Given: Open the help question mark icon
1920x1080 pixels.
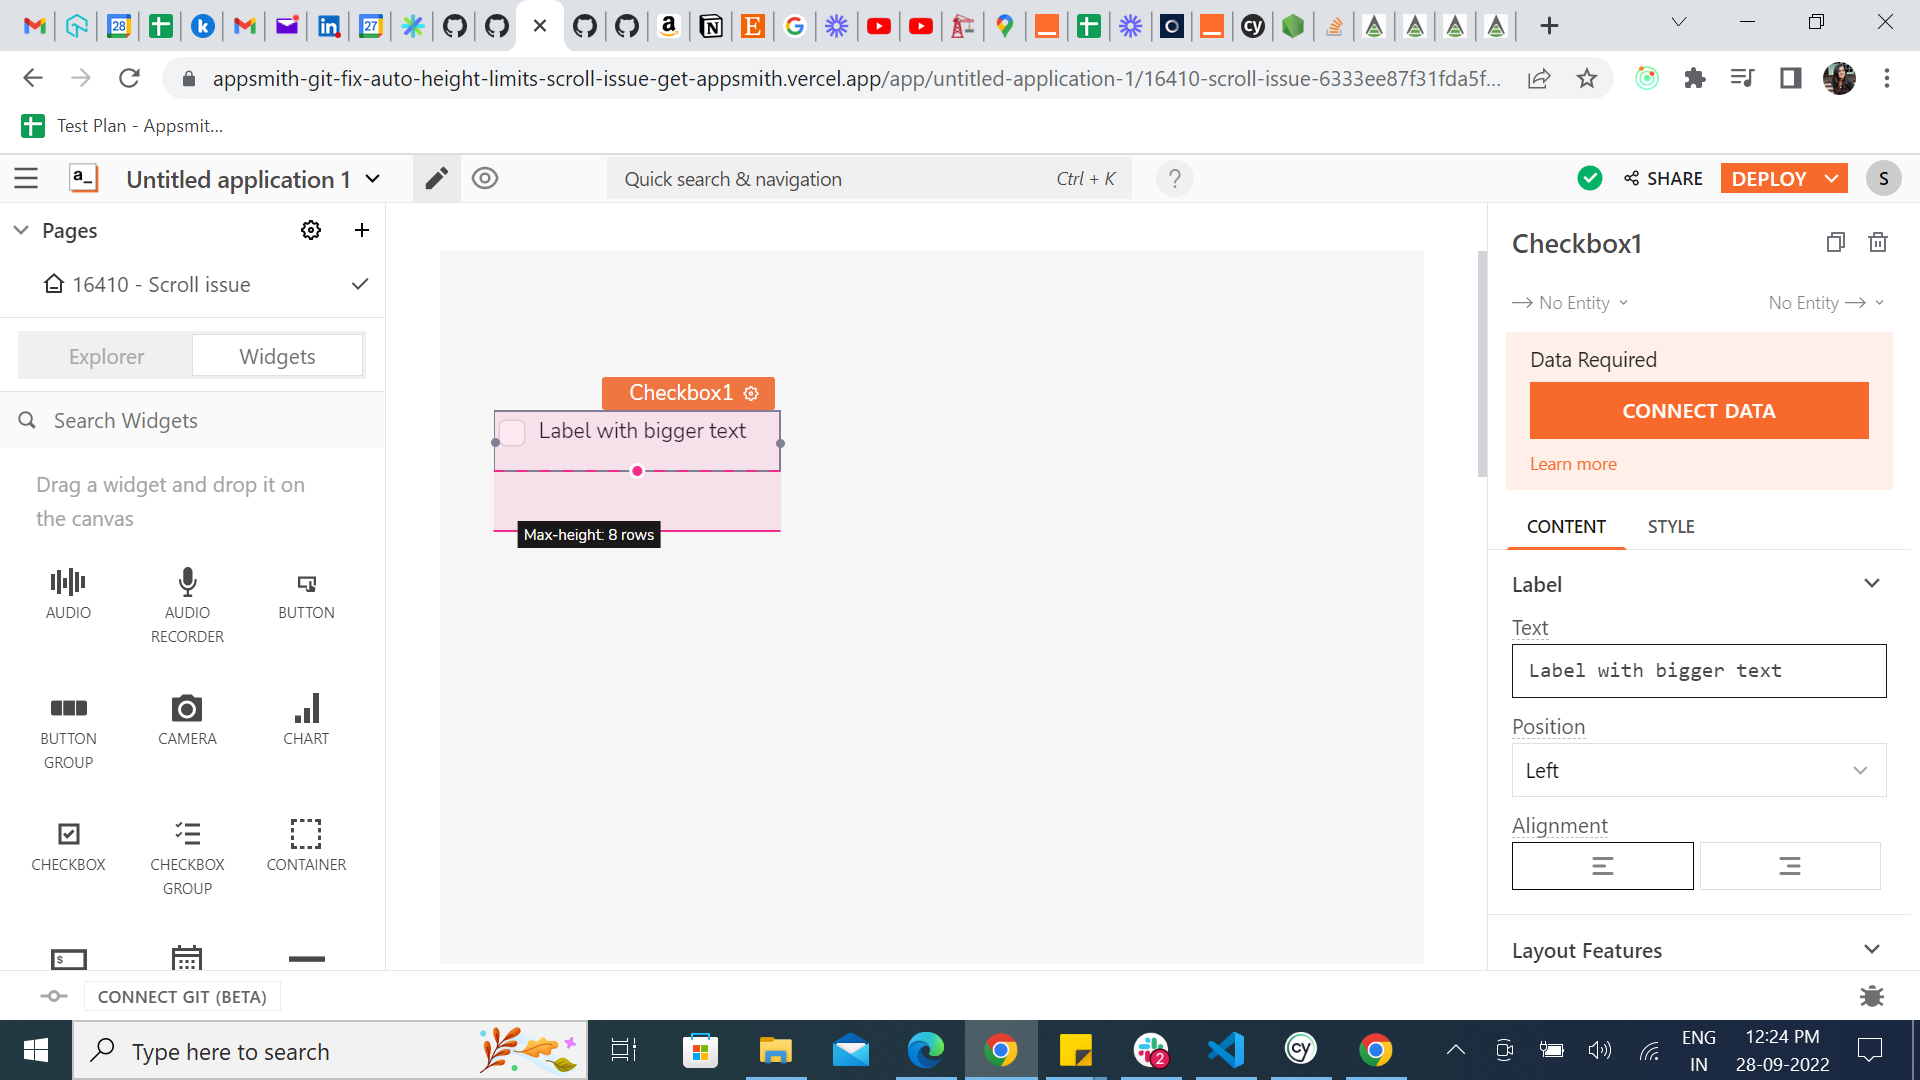Looking at the screenshot, I should [1175, 179].
